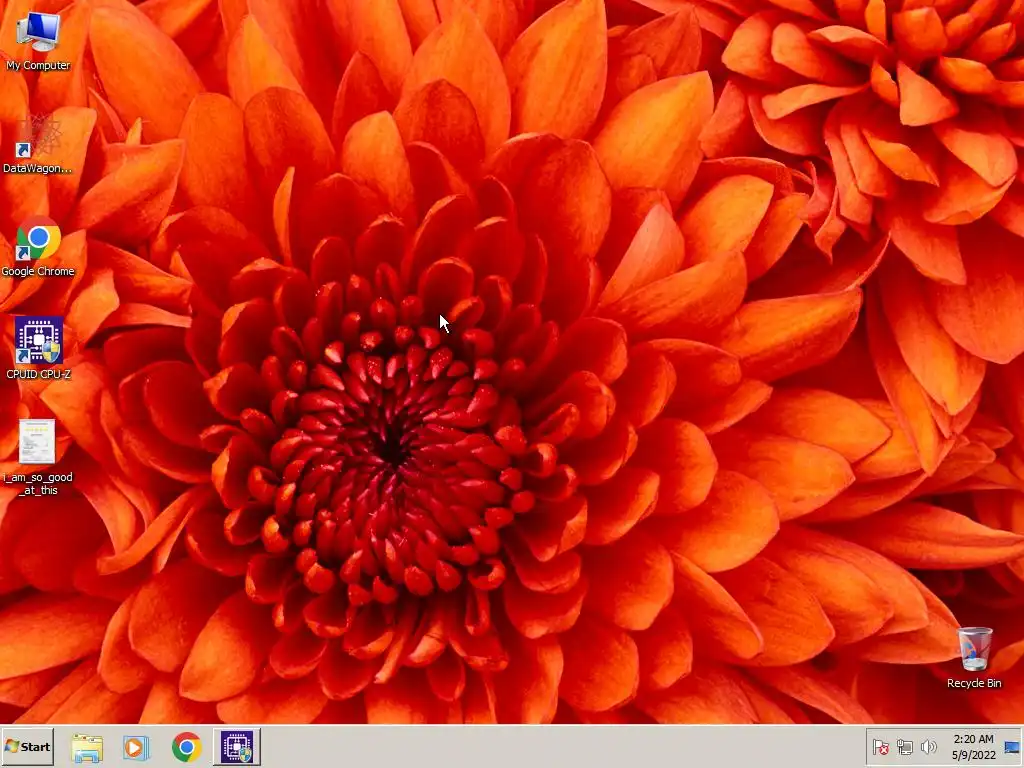Viewport: 1024px width, 768px height.
Task: Open the Start menu
Action: click(27, 746)
